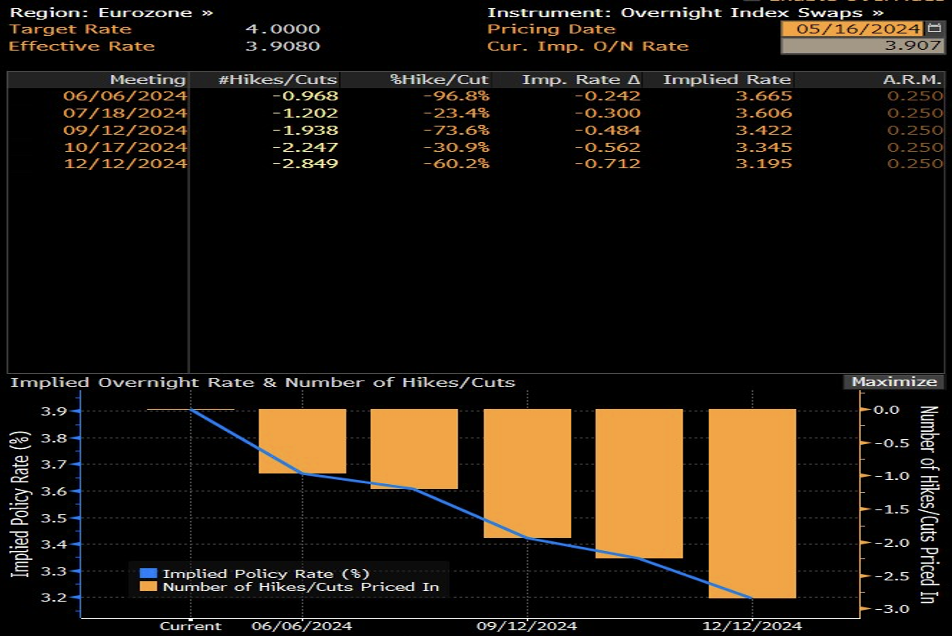Click the blue Implied Policy Rate legend swatch
952x636 pixels.
coord(148,573)
